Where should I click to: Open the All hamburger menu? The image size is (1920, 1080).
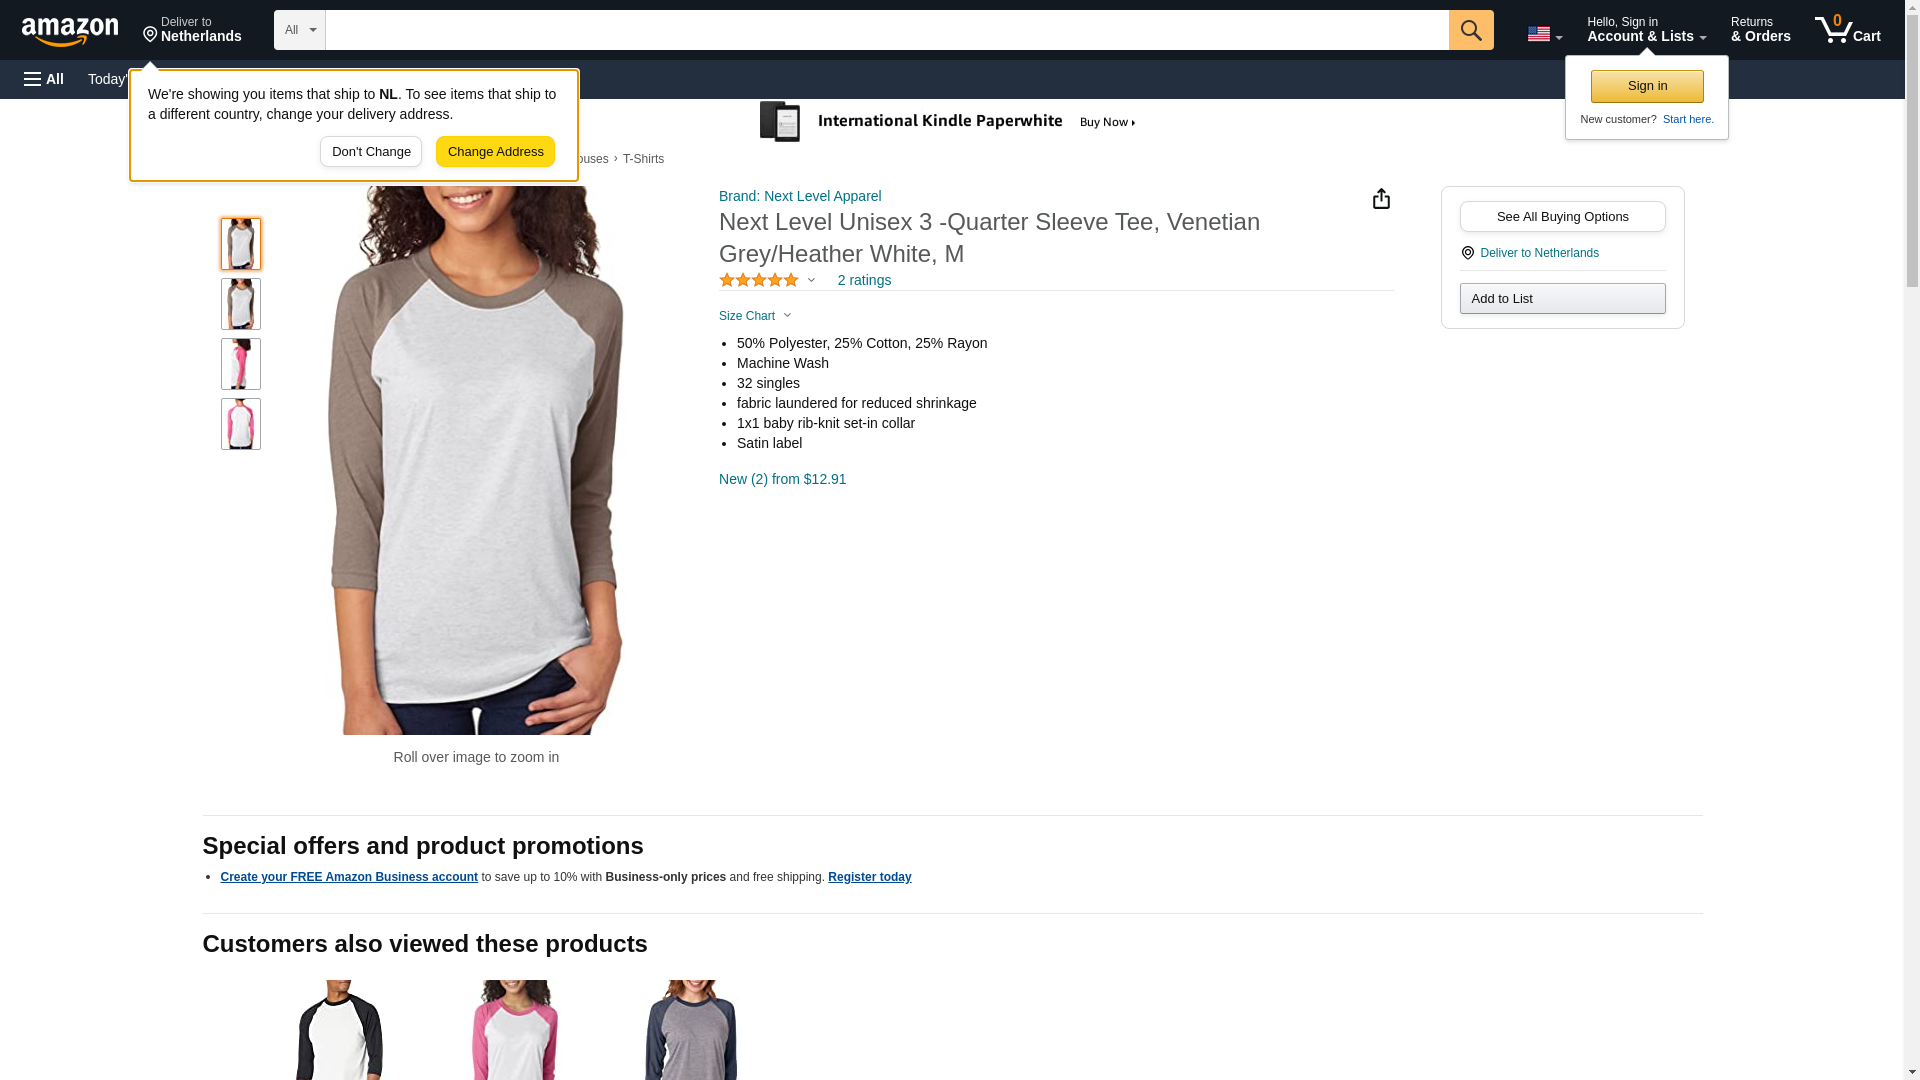pos(44,79)
